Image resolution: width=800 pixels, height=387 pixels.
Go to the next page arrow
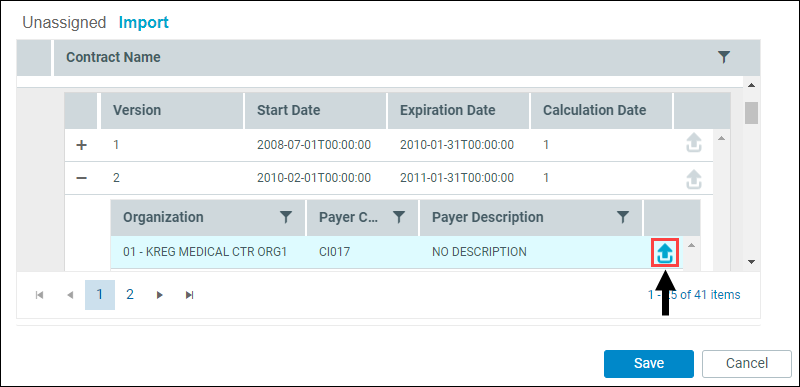pyautogui.click(x=160, y=295)
